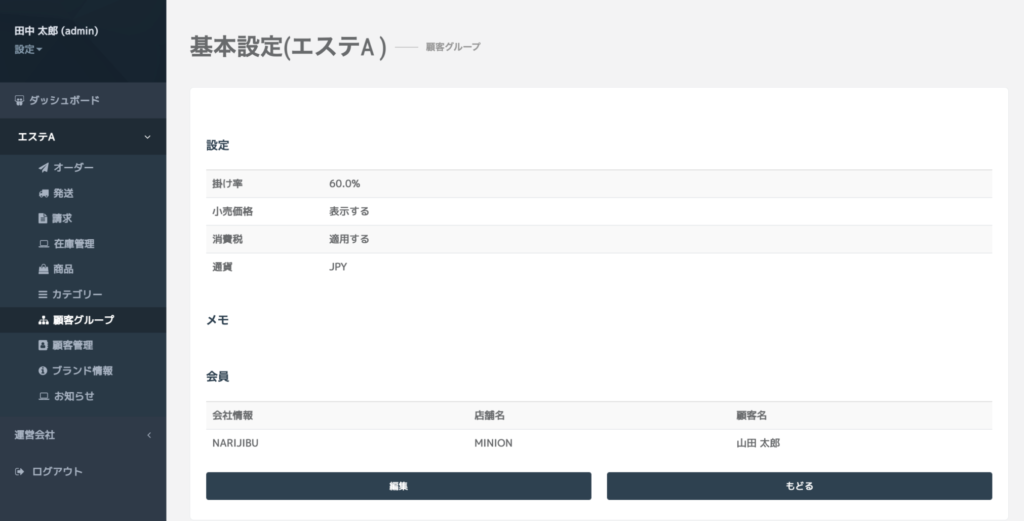Click the logout arrow icon

(19, 472)
